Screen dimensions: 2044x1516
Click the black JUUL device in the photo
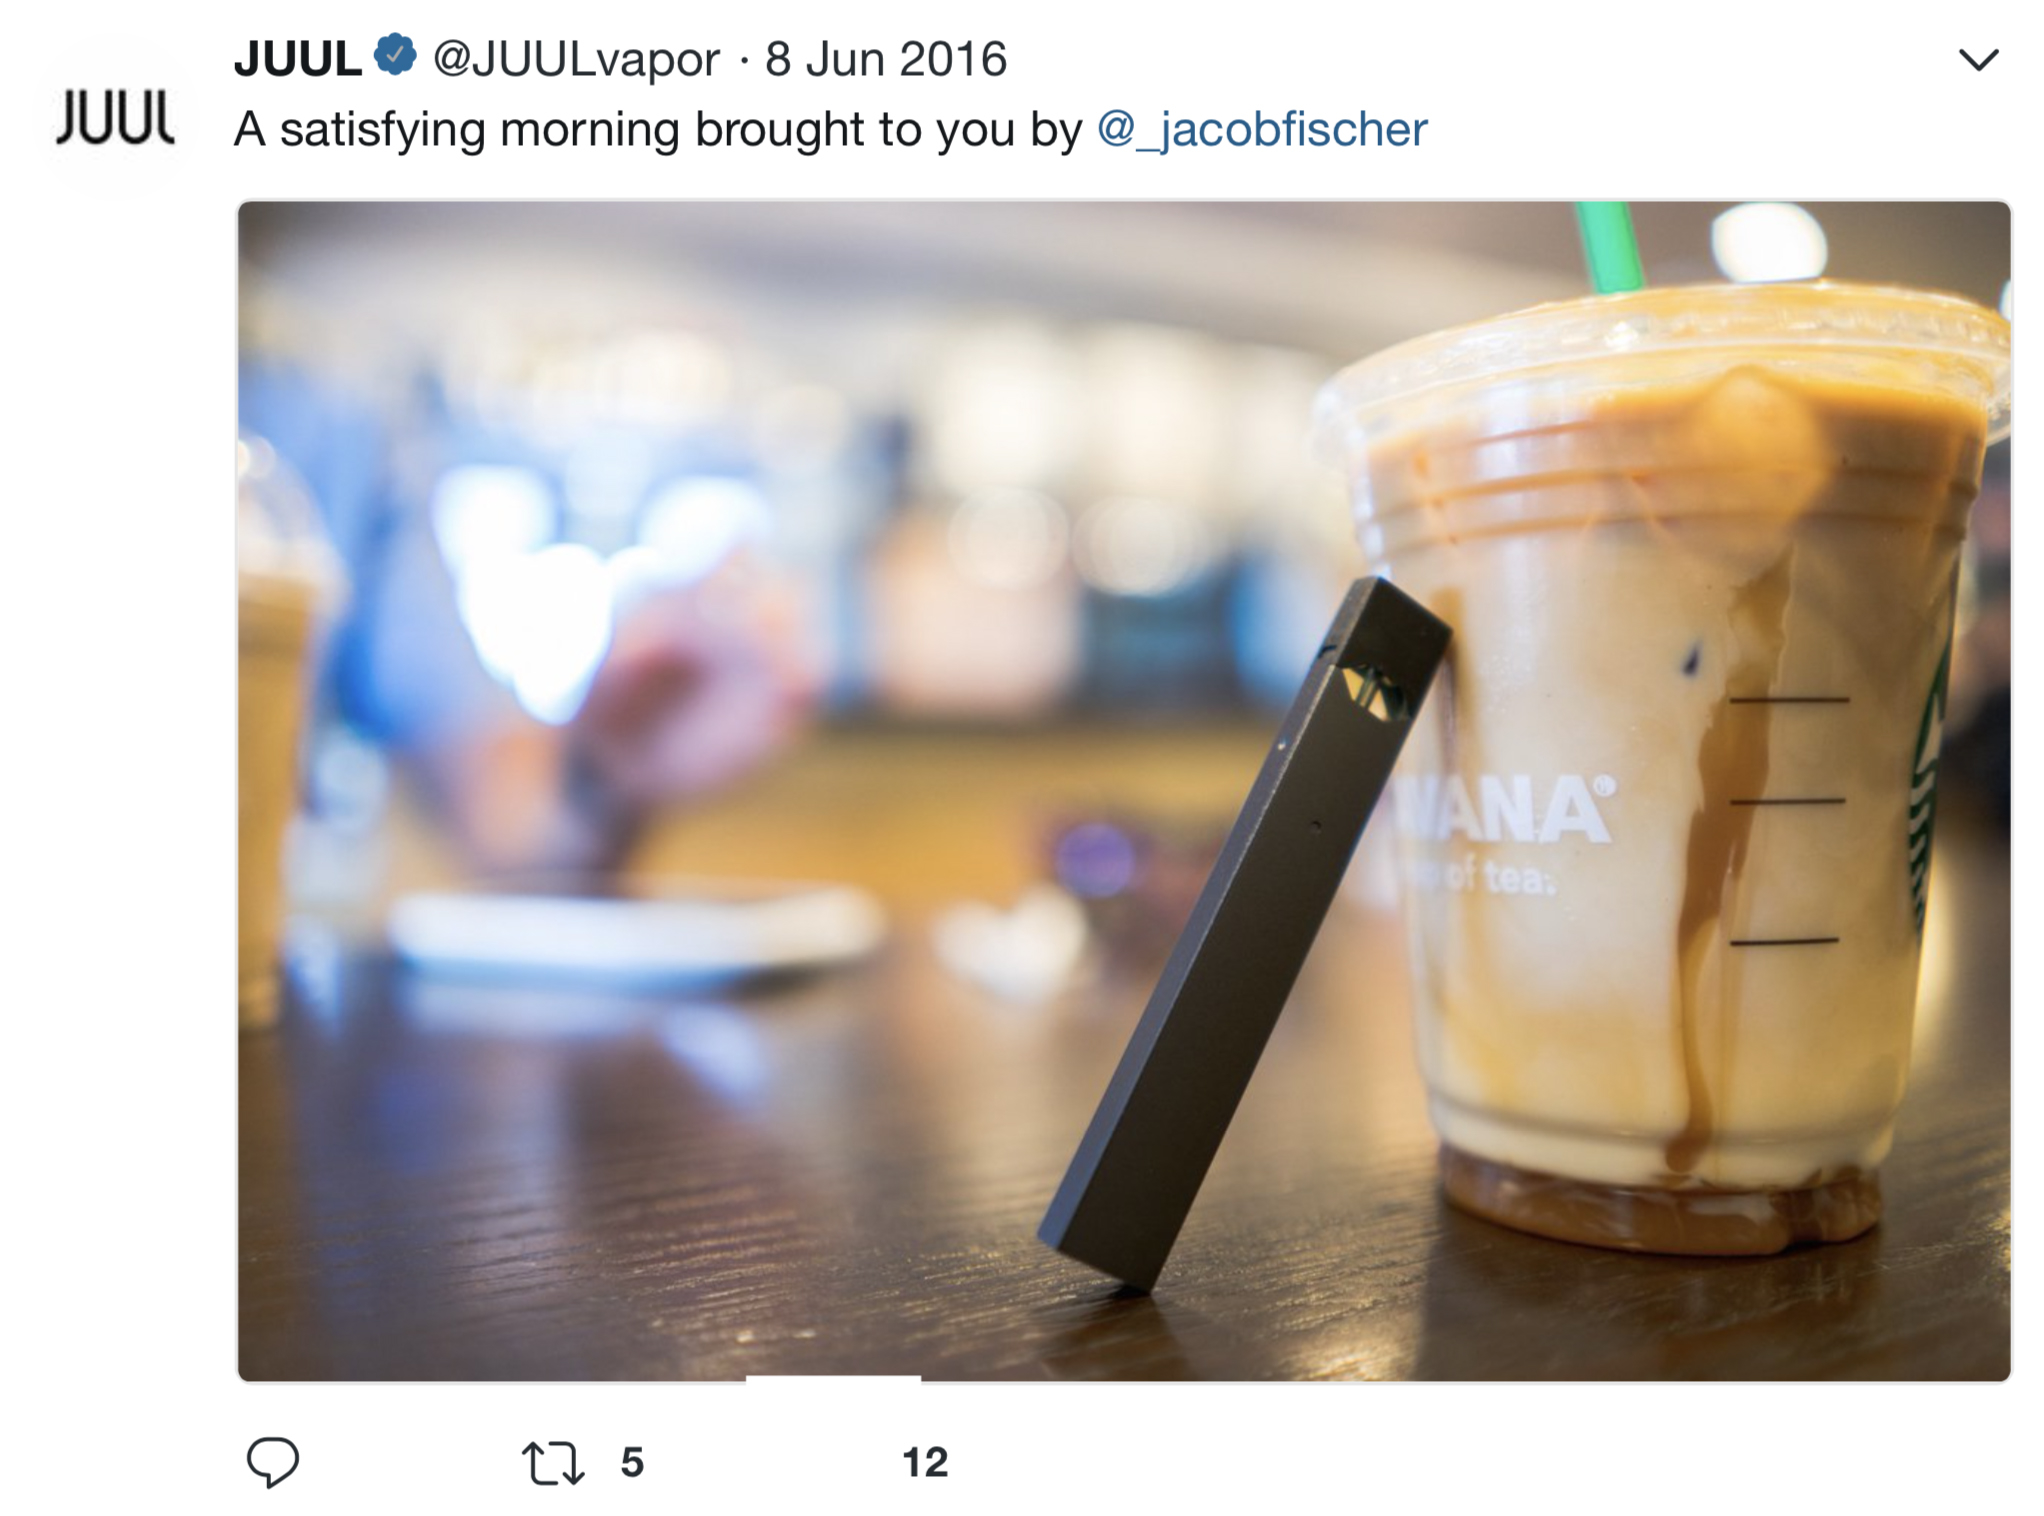coord(1245,935)
